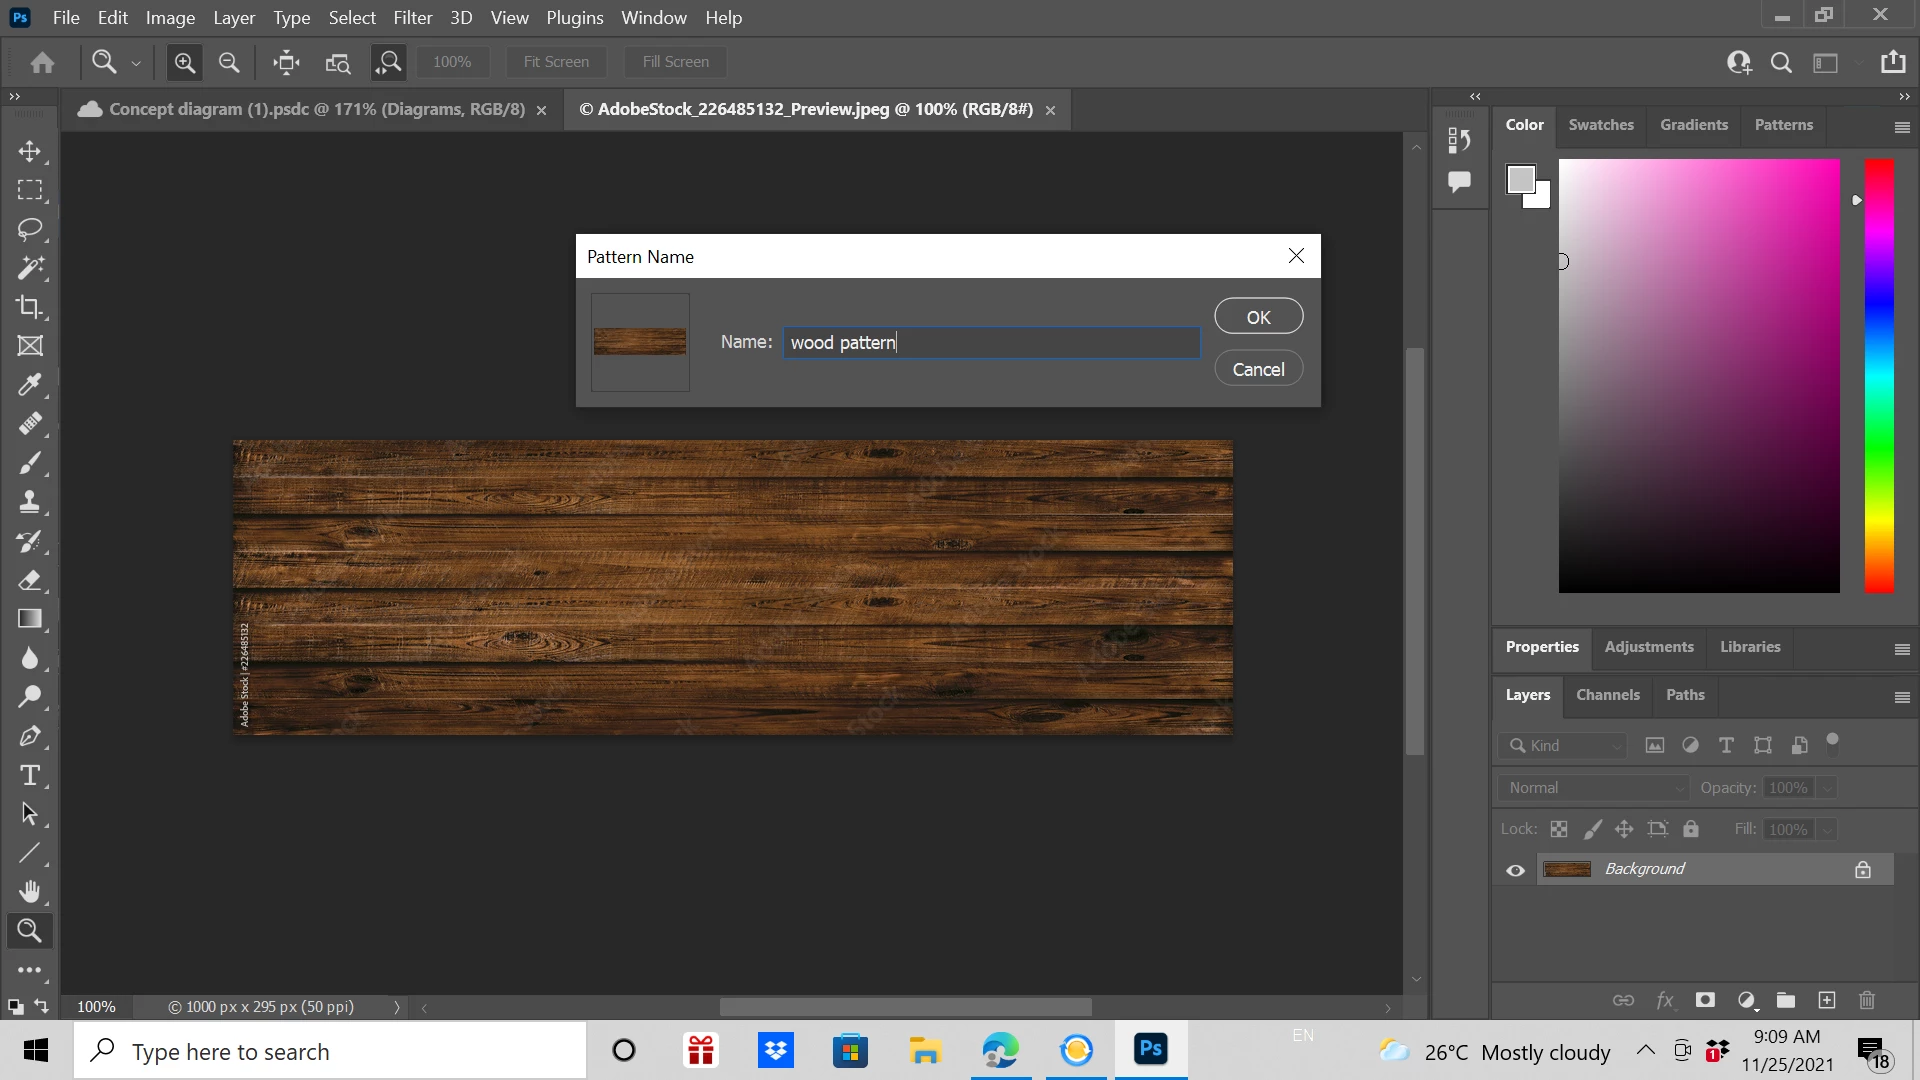Viewport: 1920px width, 1080px height.
Task: Click the zoom in magnifier option
Action: 184,62
